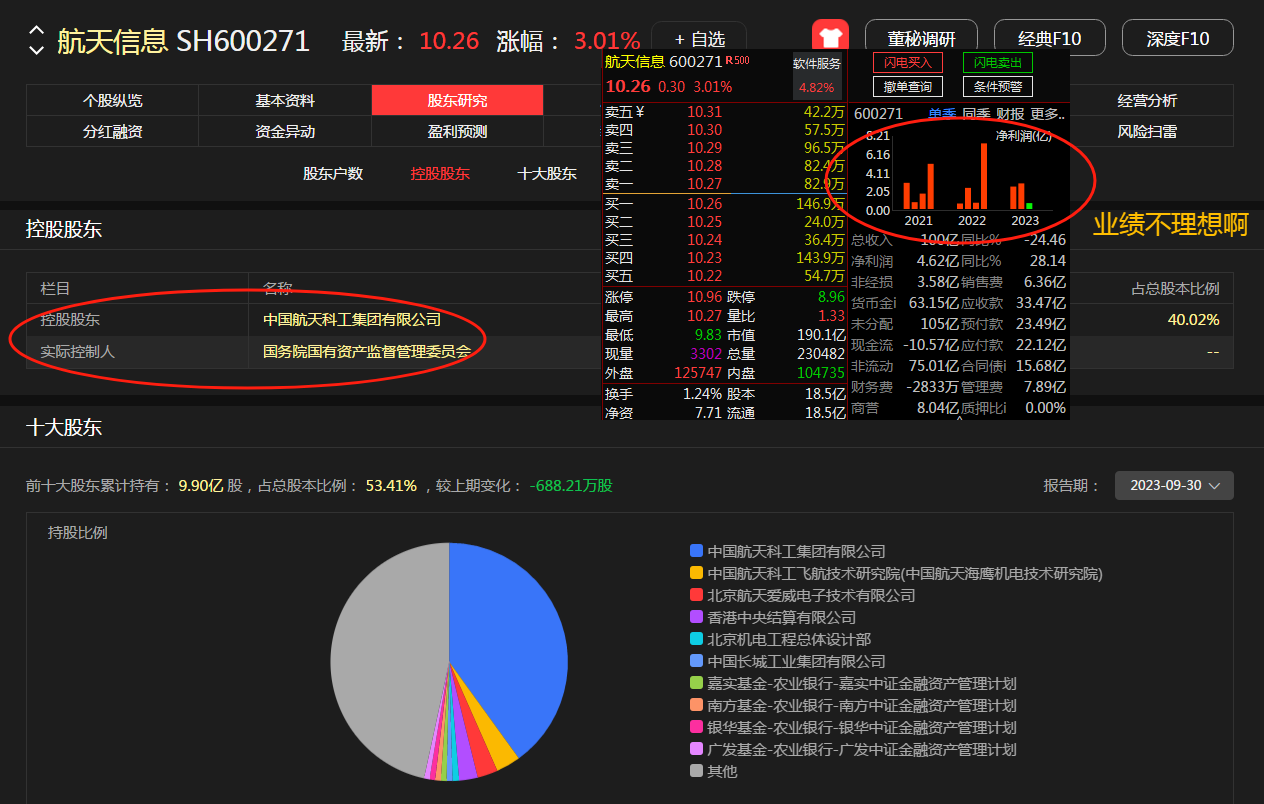Click controlling shareholder name 中国航天科工集团有限公司
Screen dimensions: 1264x804
352,320
